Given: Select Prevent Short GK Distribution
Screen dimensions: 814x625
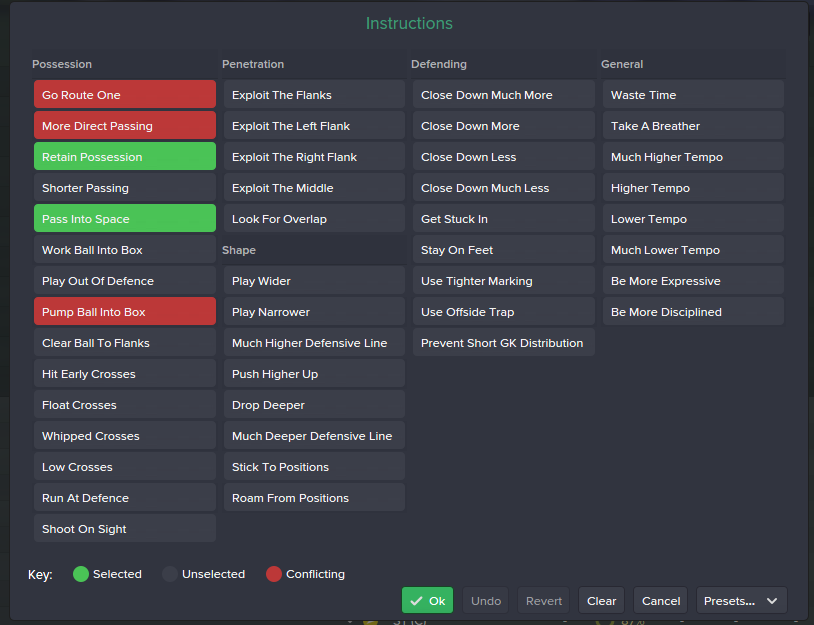Looking at the screenshot, I should (504, 342).
